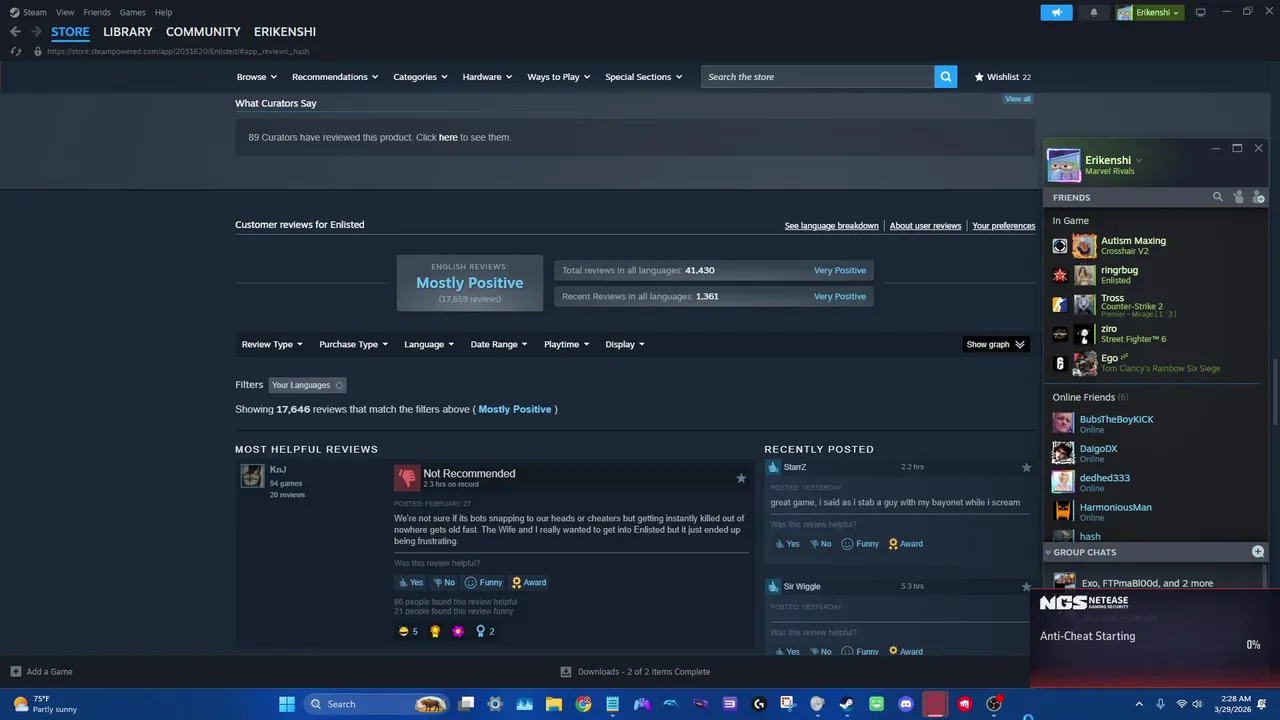Viewport: 1280px width, 720px height.
Task: Open the announcements megaphone button
Action: [1056, 12]
